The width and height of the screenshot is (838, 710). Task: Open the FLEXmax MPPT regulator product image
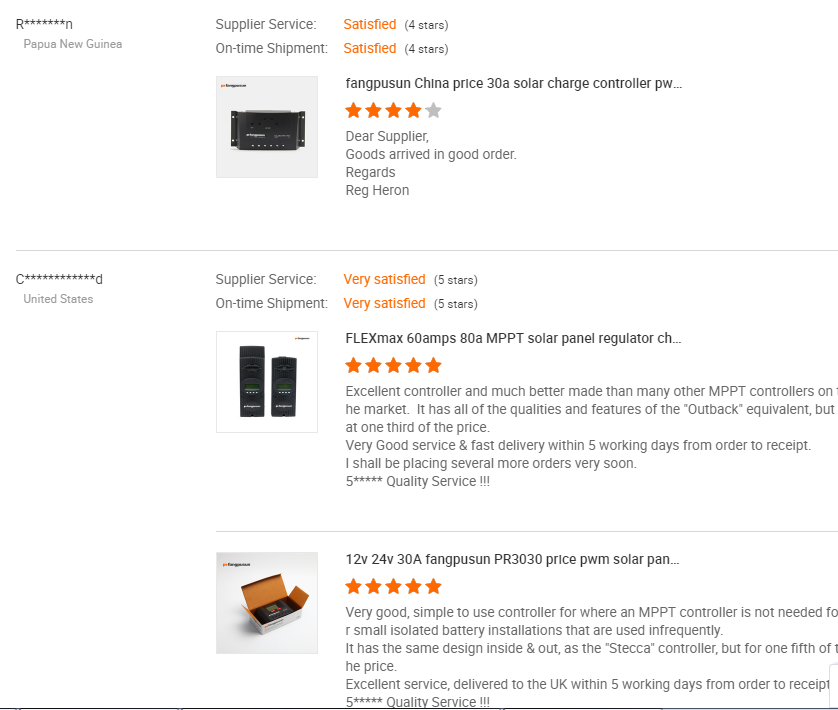point(267,382)
